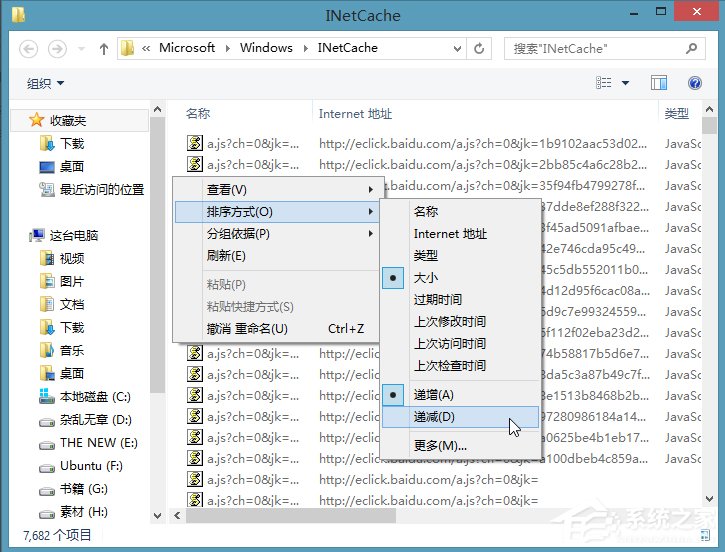Click the back navigation arrow
This screenshot has width=725, height=552.
pyautogui.click(x=29, y=48)
